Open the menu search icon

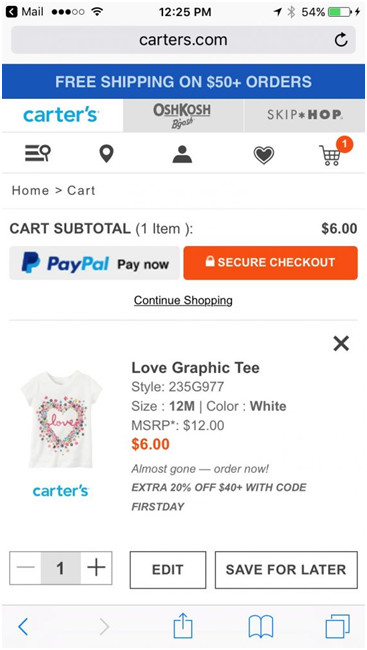[38, 154]
